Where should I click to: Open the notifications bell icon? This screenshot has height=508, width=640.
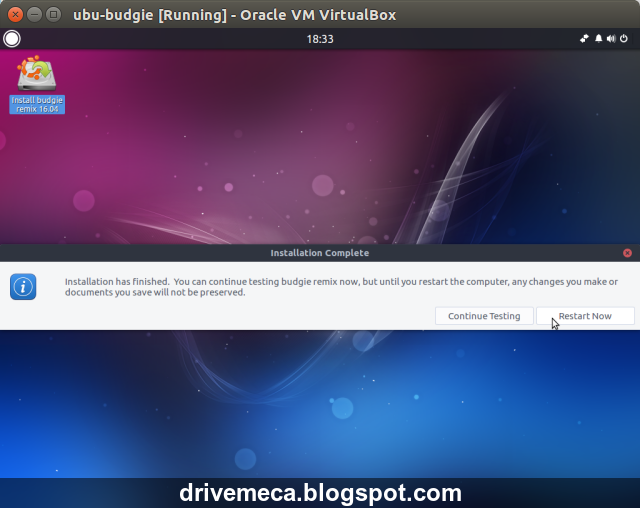click(598, 39)
